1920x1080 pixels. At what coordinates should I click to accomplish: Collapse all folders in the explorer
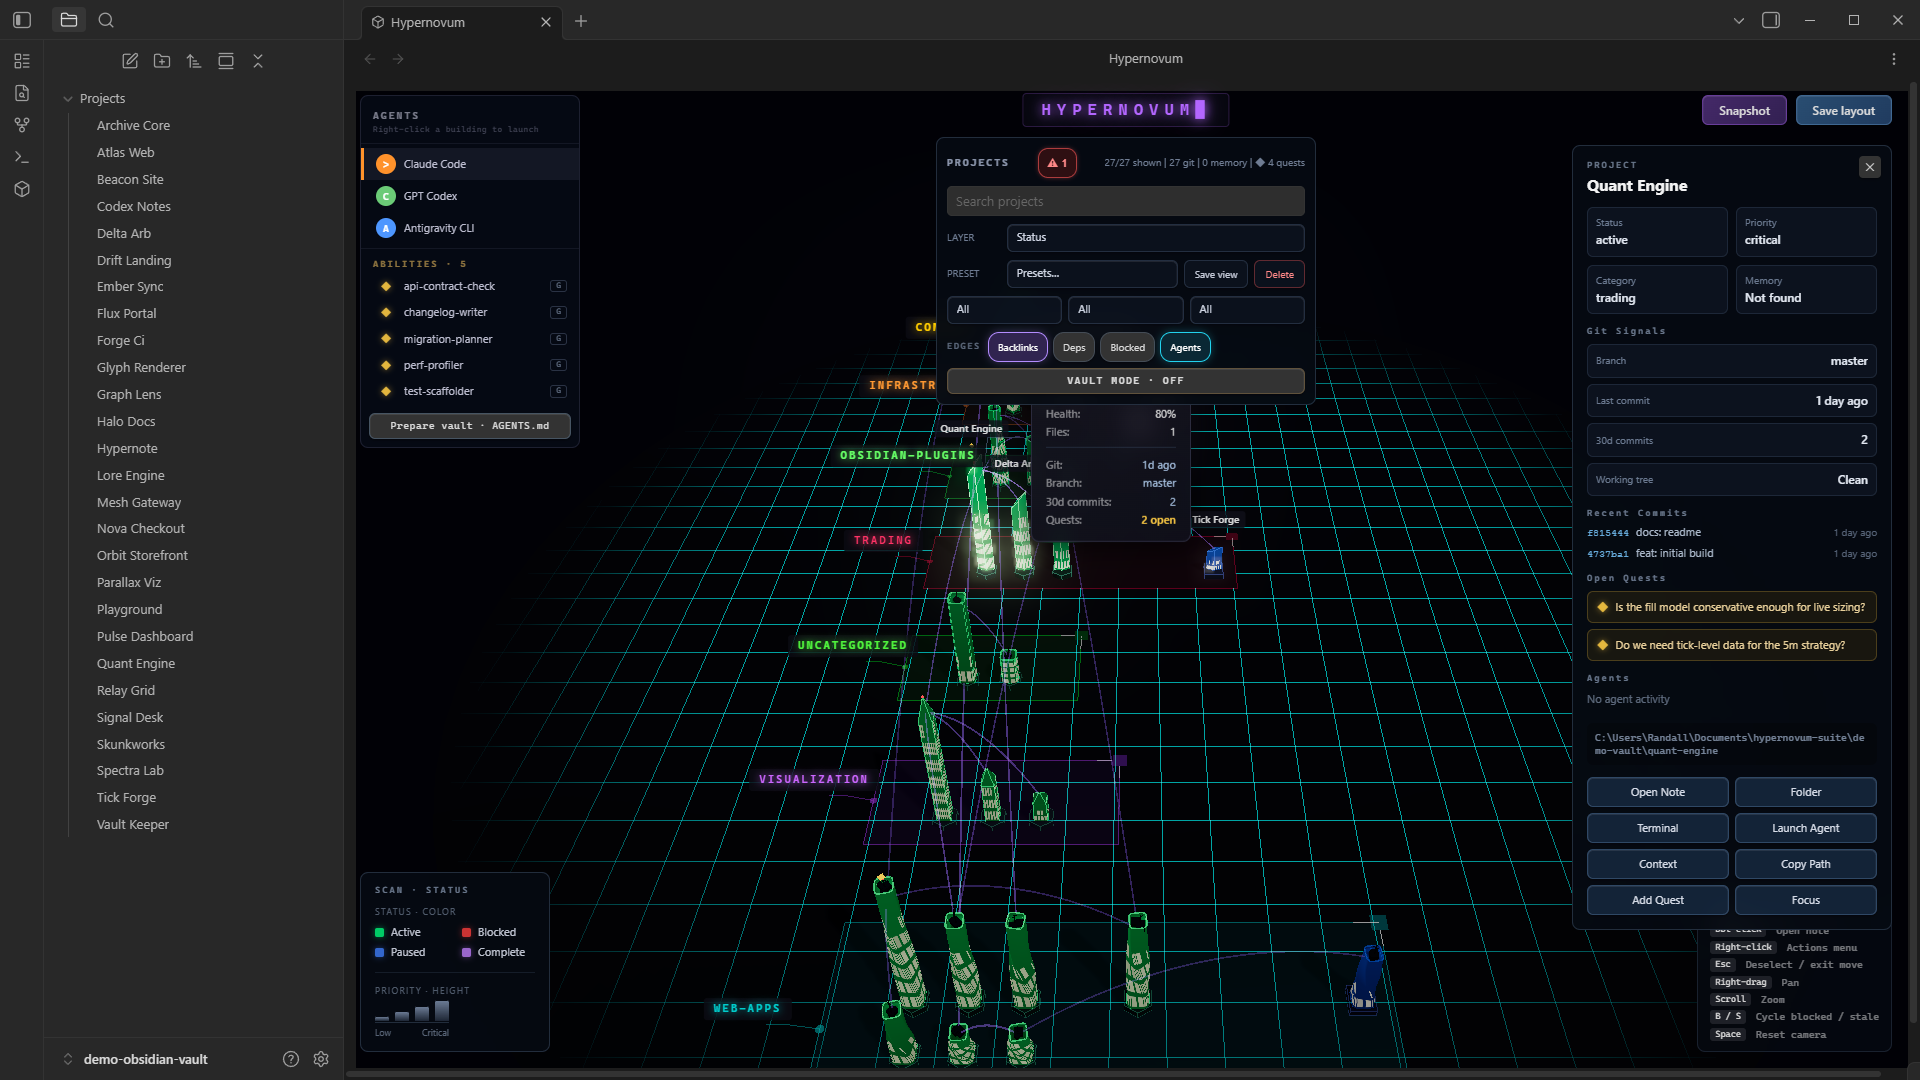point(258,61)
